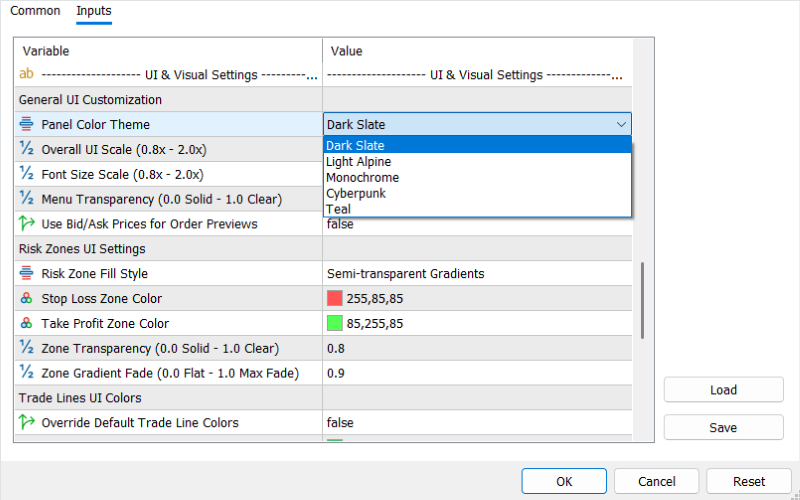Confirm with the OK button
The image size is (800, 500).
point(564,481)
